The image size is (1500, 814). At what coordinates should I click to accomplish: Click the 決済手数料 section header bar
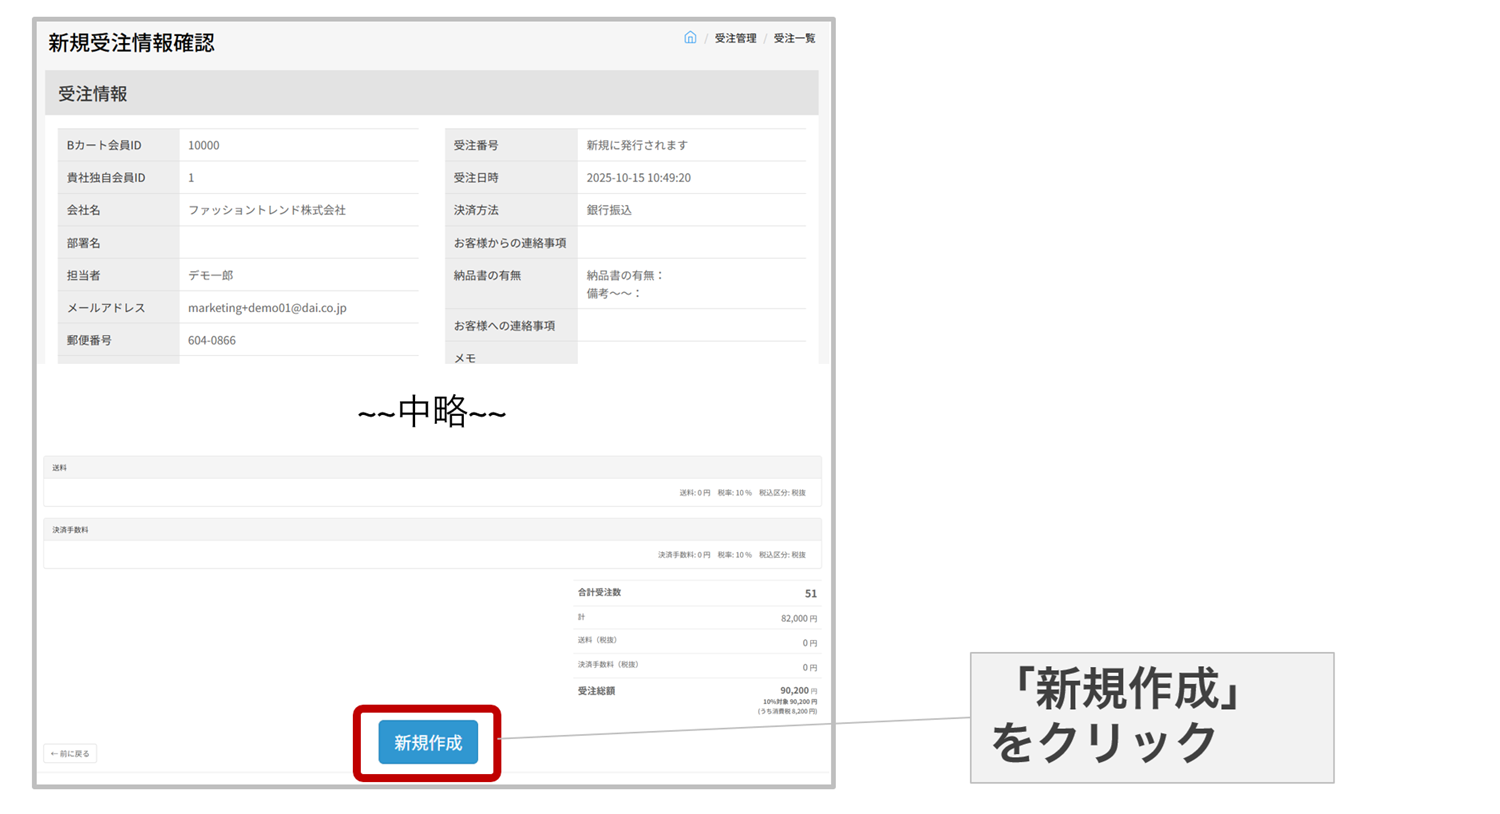coord(432,530)
